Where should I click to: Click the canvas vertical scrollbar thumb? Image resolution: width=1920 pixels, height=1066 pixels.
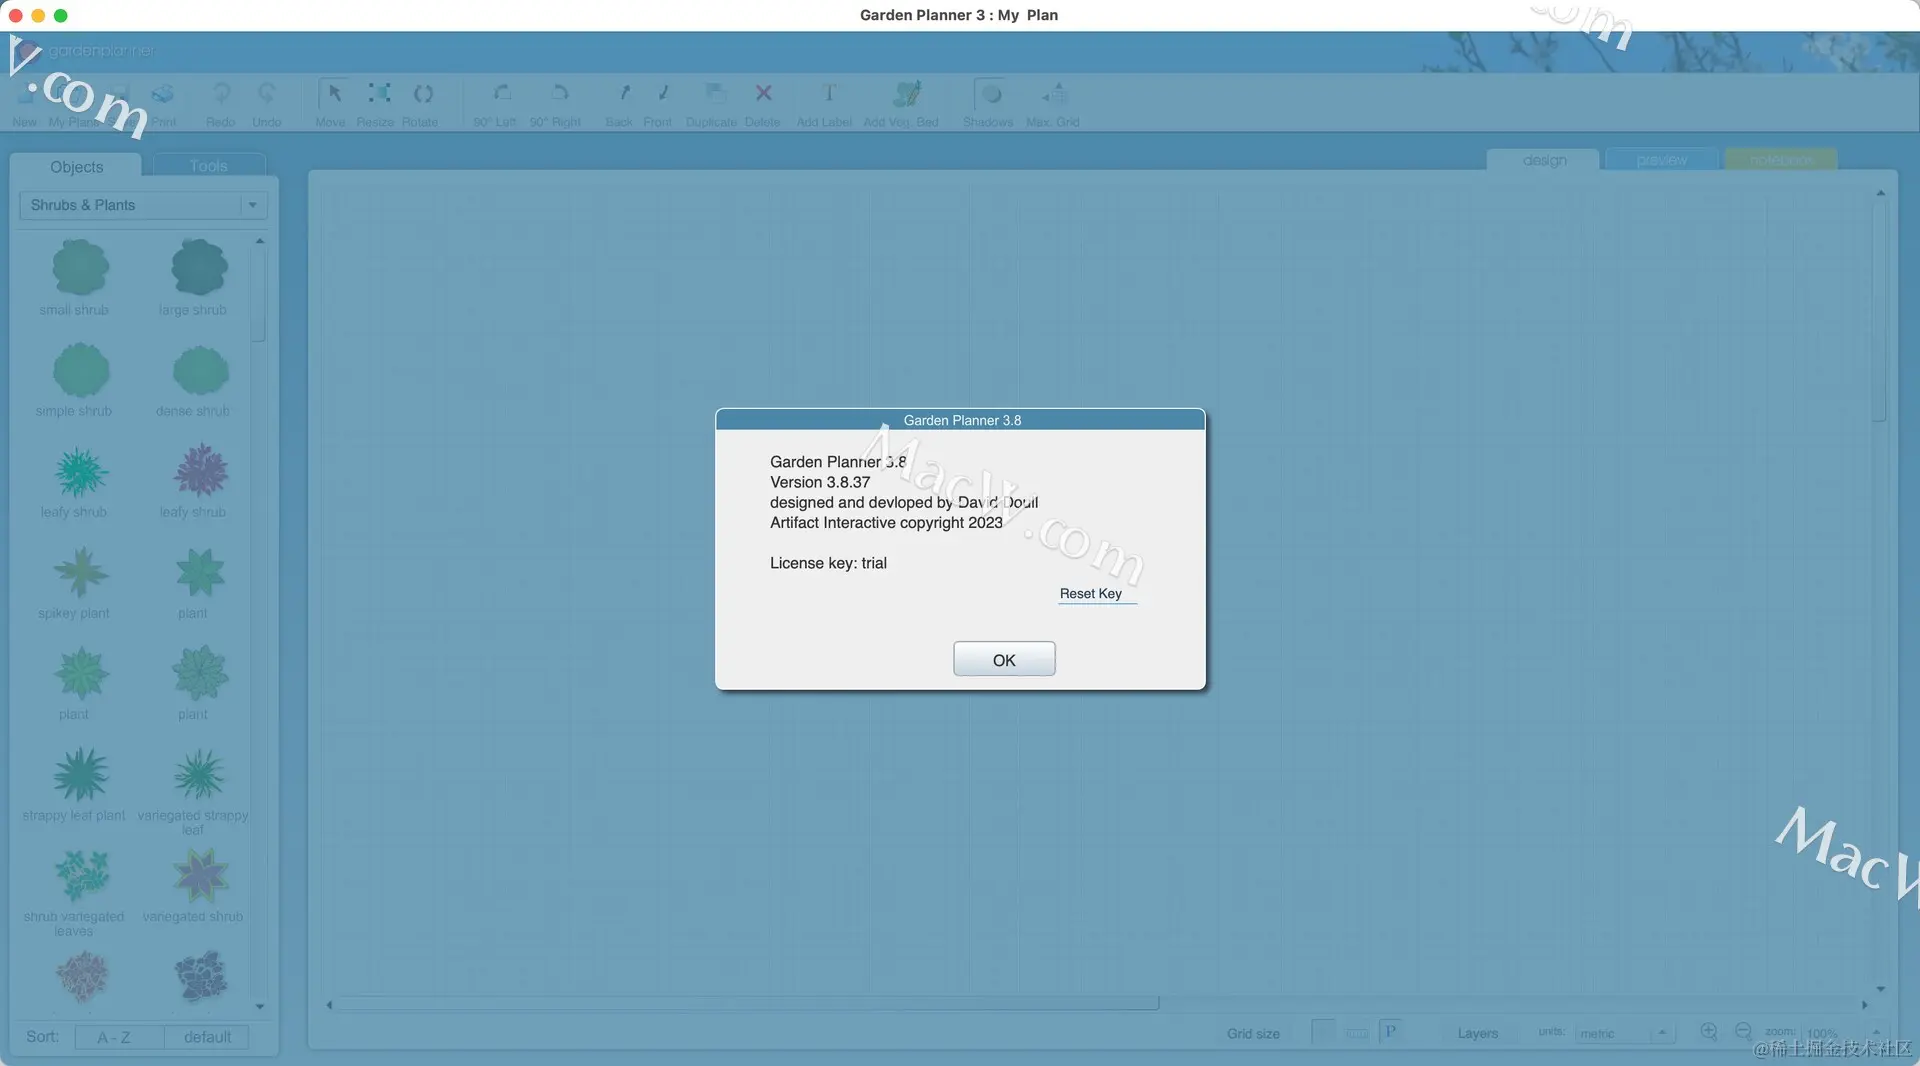[x=1880, y=310]
